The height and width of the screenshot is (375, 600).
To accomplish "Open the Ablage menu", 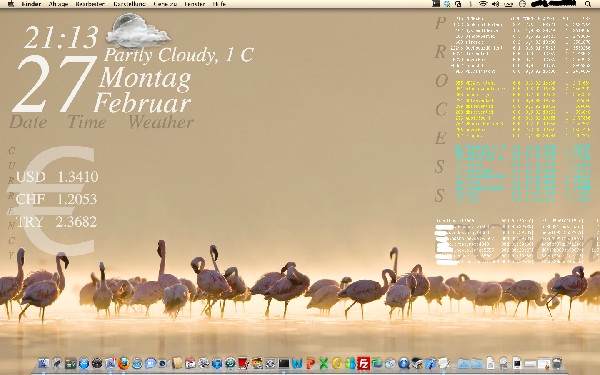I will coord(58,4).
